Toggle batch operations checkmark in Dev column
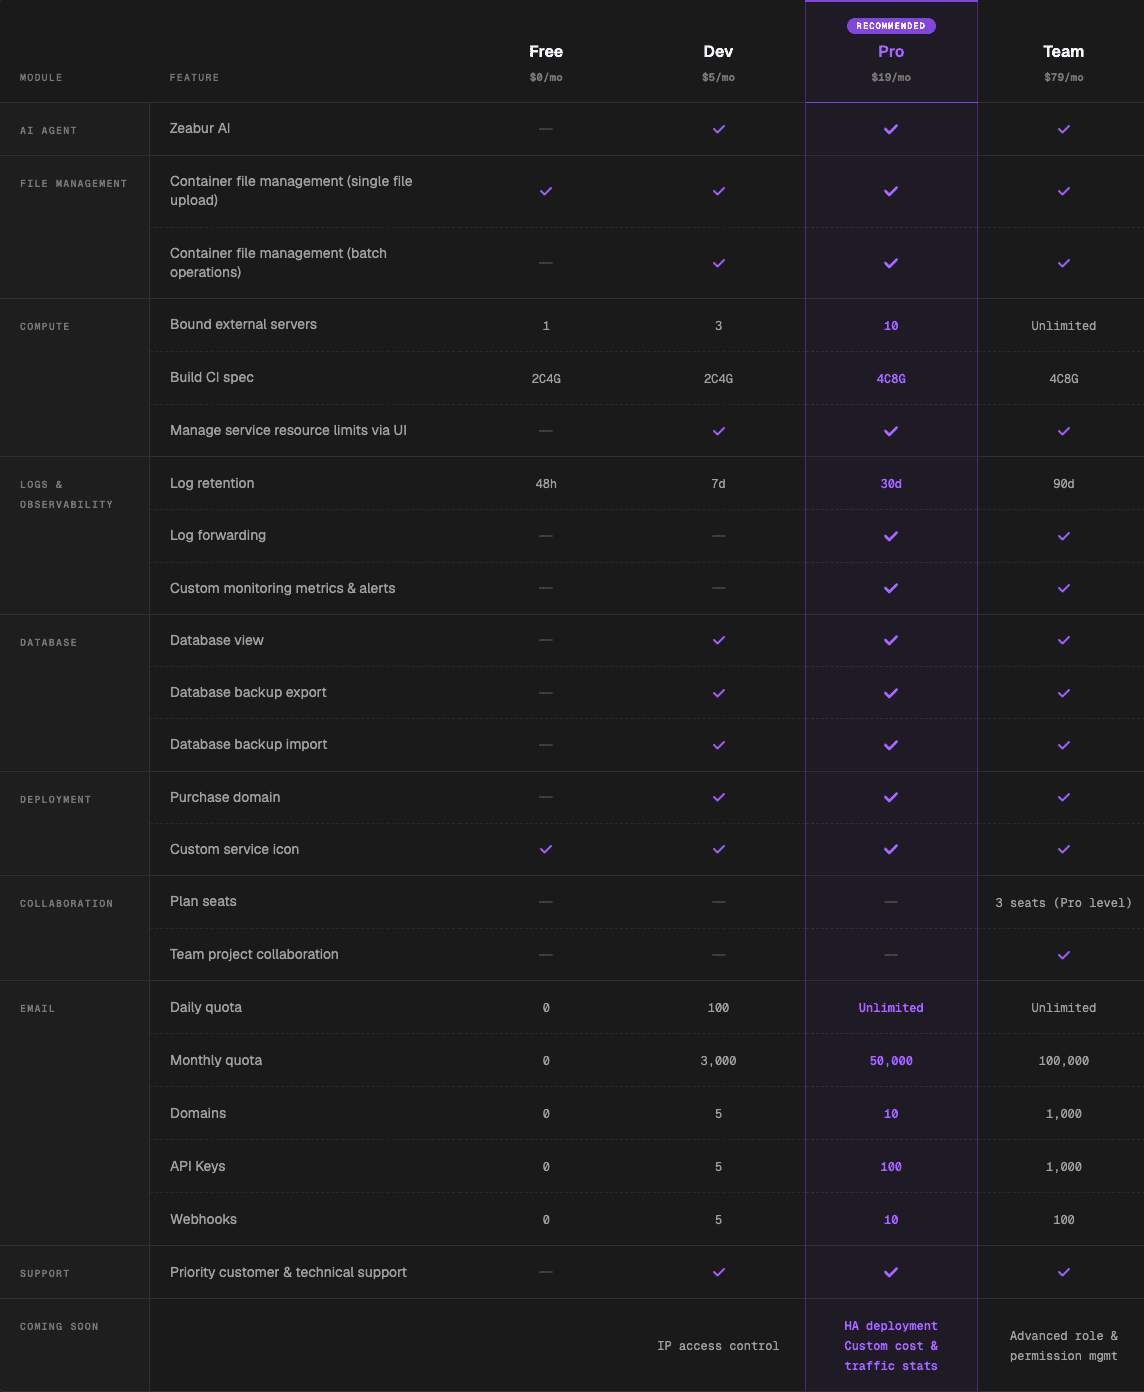1144x1392 pixels. tap(717, 263)
